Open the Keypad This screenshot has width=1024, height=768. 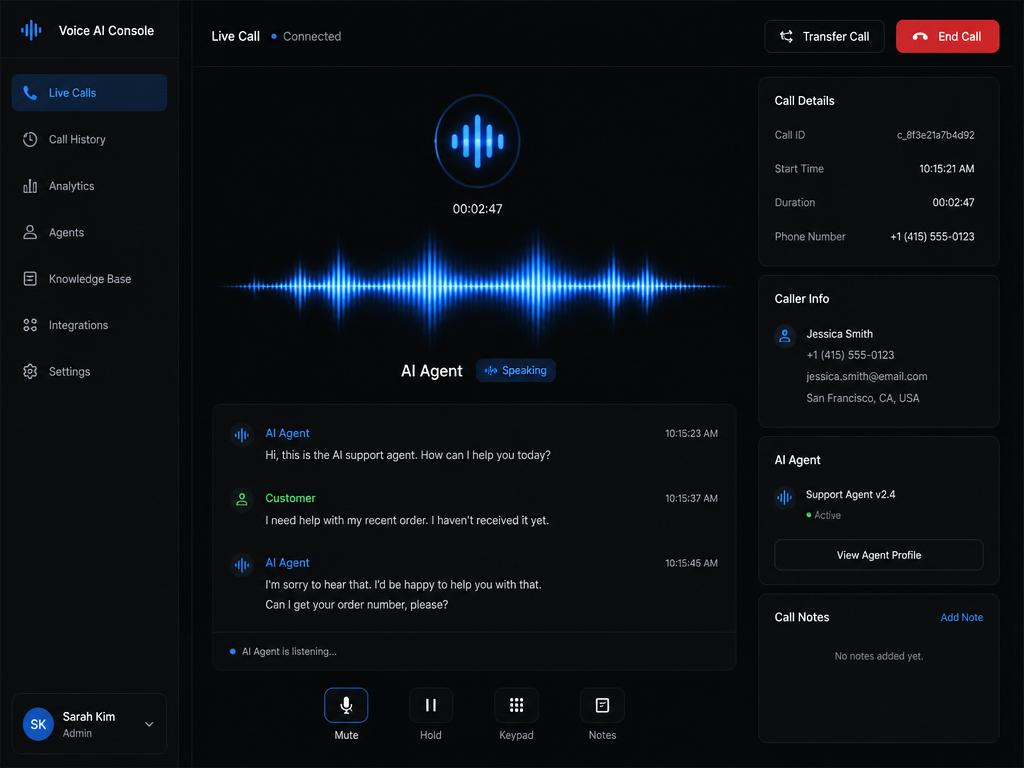(x=516, y=705)
